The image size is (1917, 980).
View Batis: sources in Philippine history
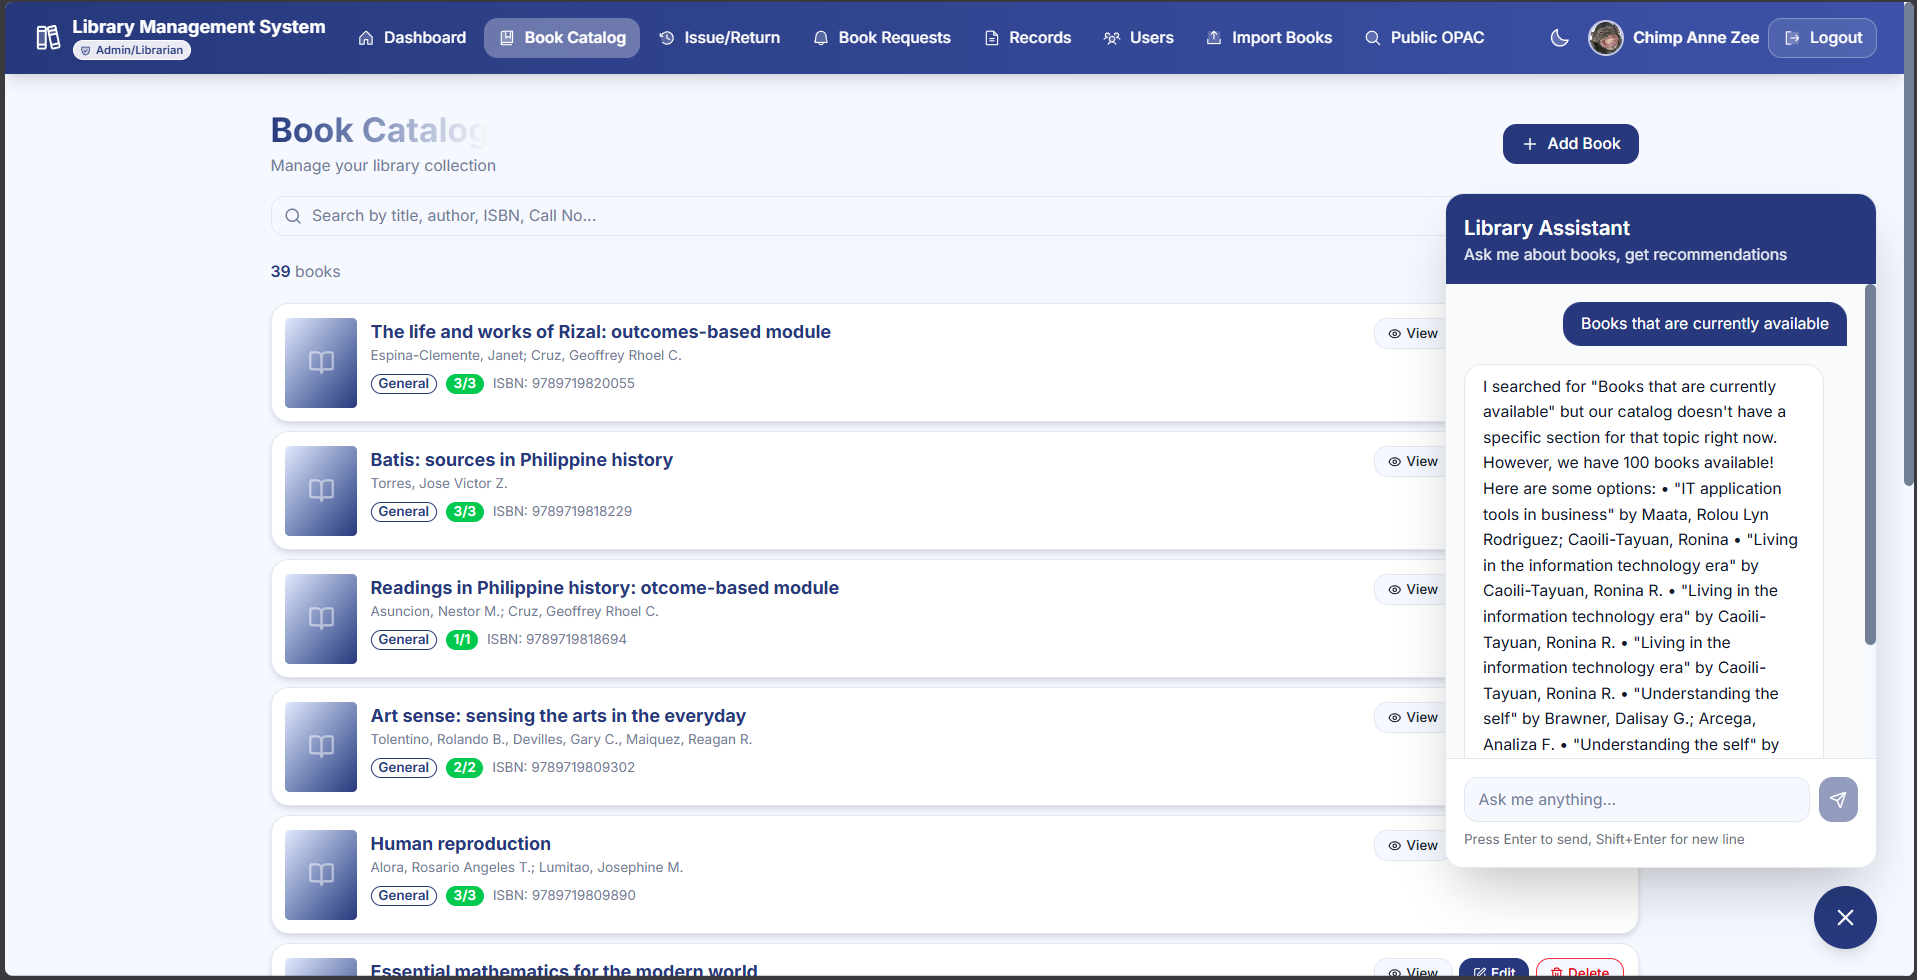tap(1412, 462)
